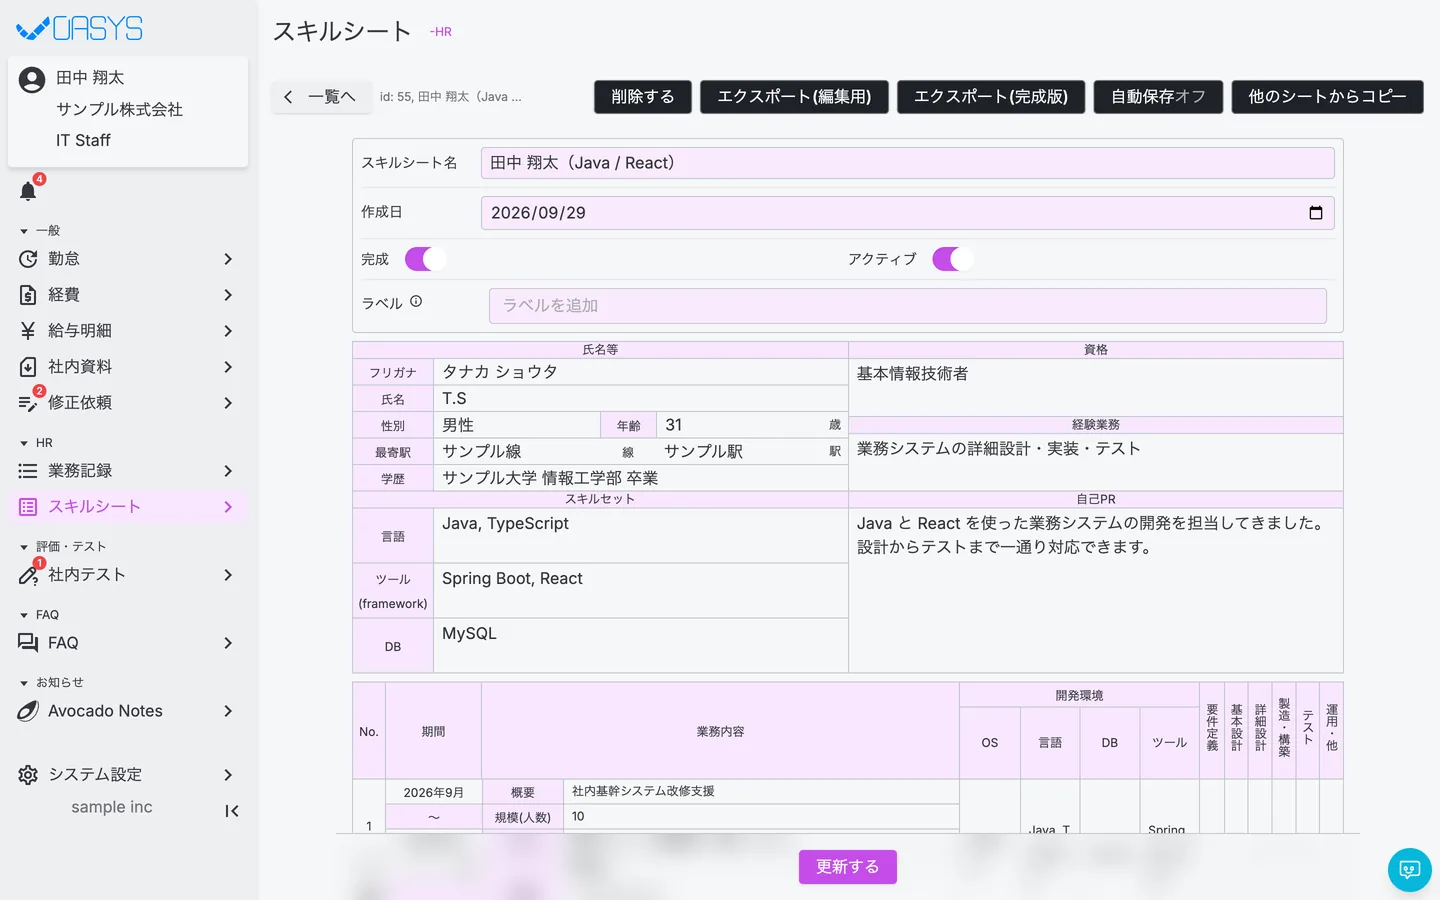Click the スキルシート sheet icon
1440x900 pixels.
28,507
